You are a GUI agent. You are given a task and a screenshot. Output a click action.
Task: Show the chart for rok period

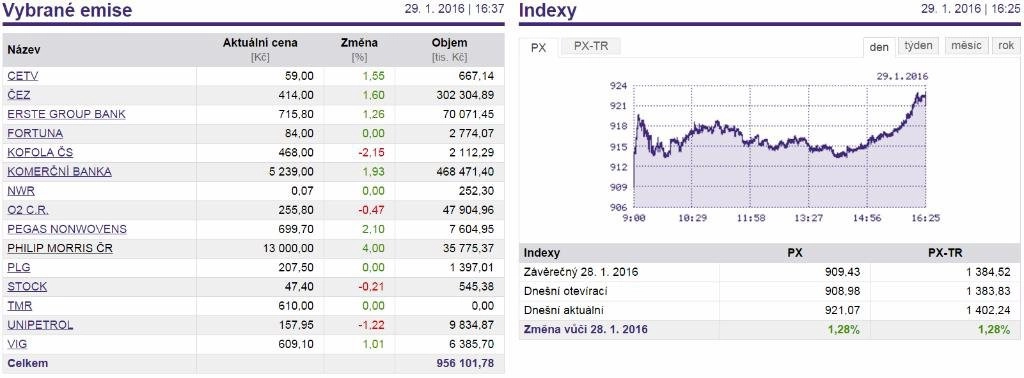coord(1006,46)
